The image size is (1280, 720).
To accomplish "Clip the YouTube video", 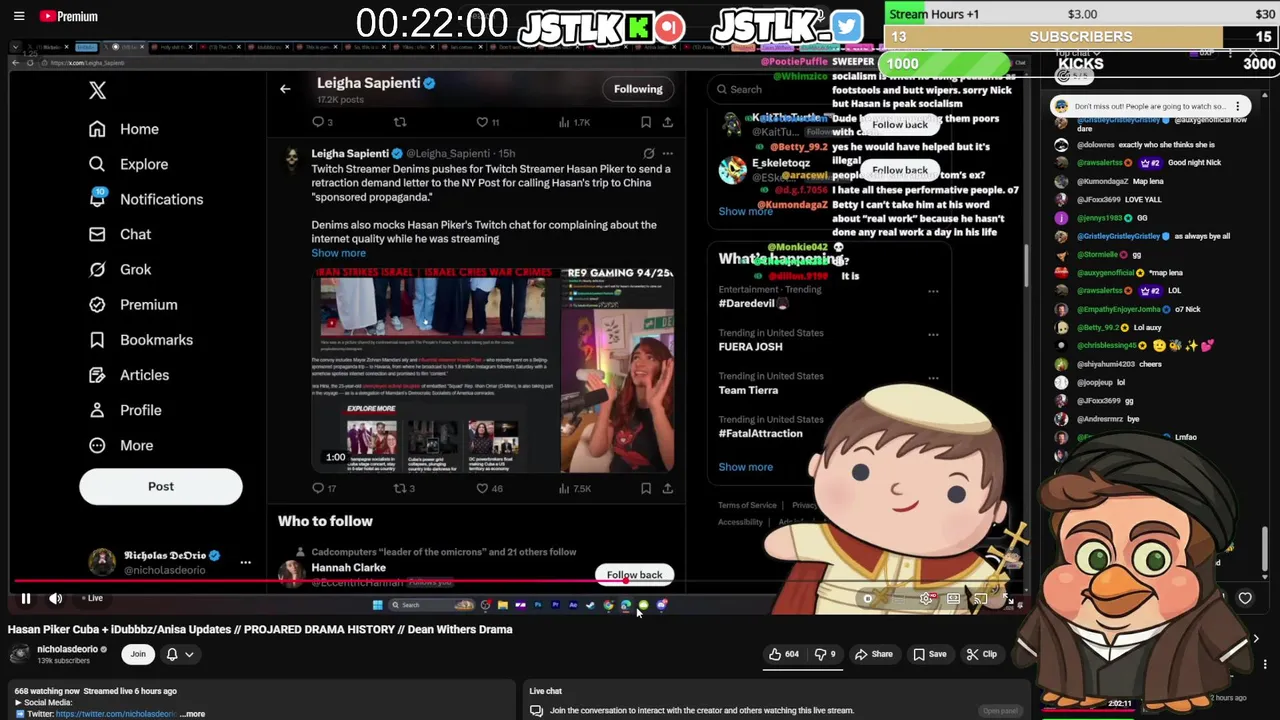I will [981, 654].
